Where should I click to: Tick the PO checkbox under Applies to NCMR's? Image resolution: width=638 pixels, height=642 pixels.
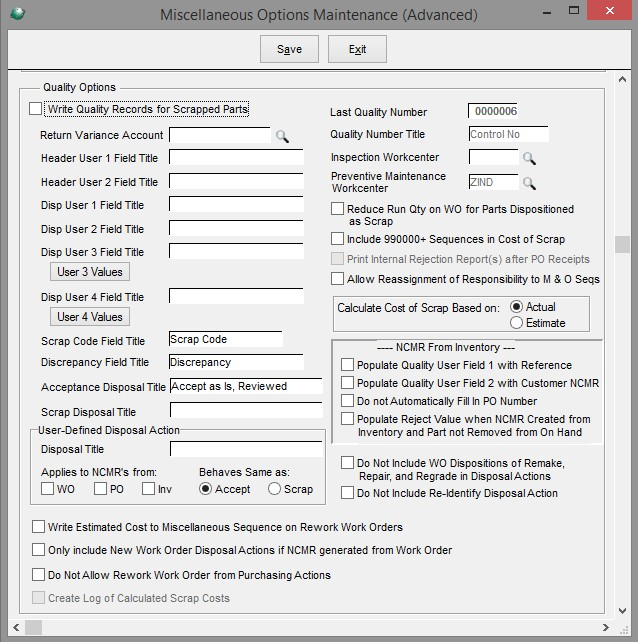point(100,488)
